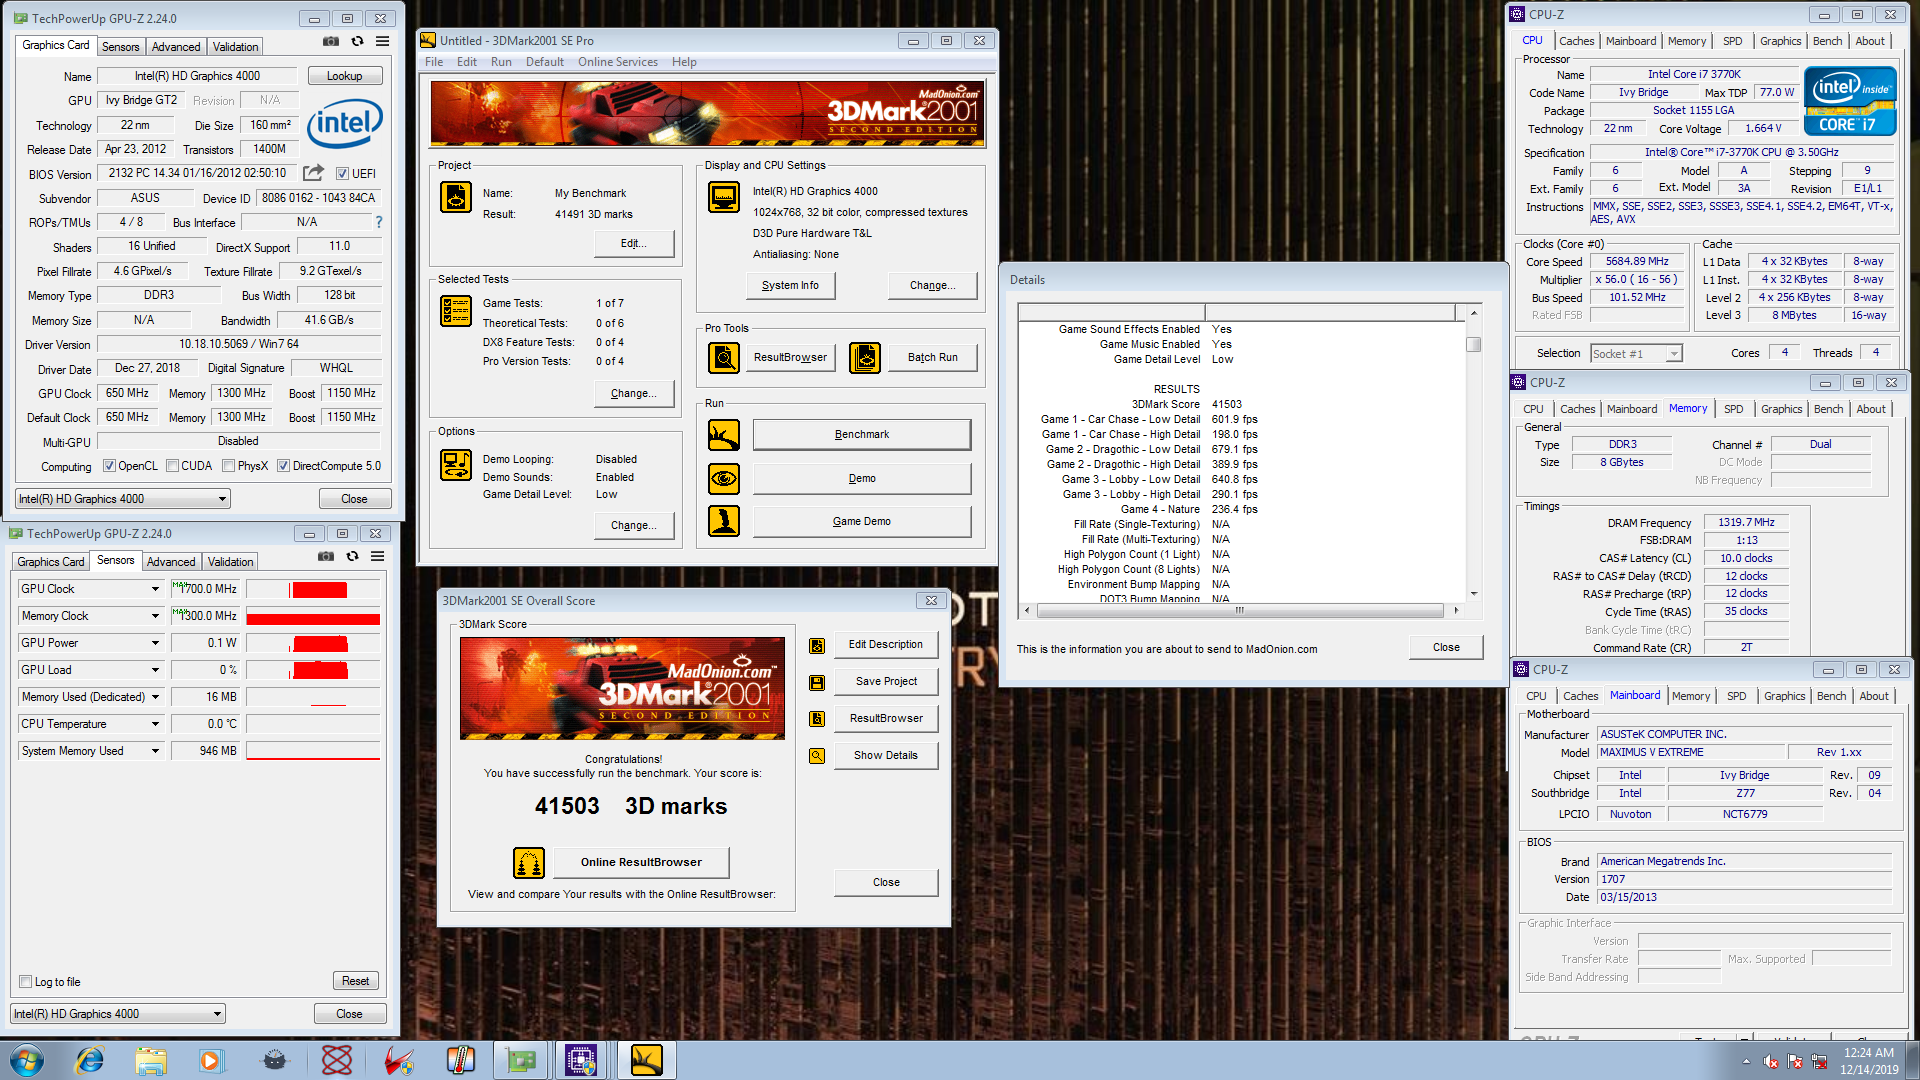Click the System Info button
Screen dimensions: 1920x1080
790,285
